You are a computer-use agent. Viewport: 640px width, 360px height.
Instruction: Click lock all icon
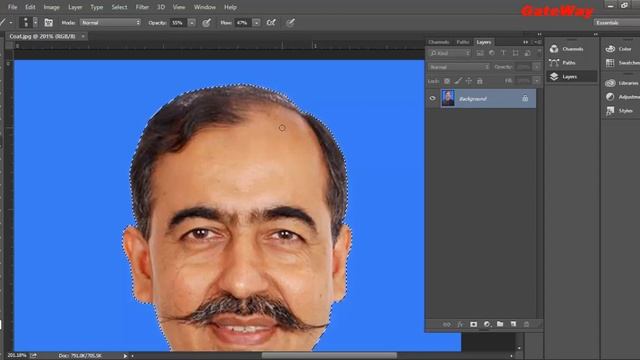click(480, 81)
